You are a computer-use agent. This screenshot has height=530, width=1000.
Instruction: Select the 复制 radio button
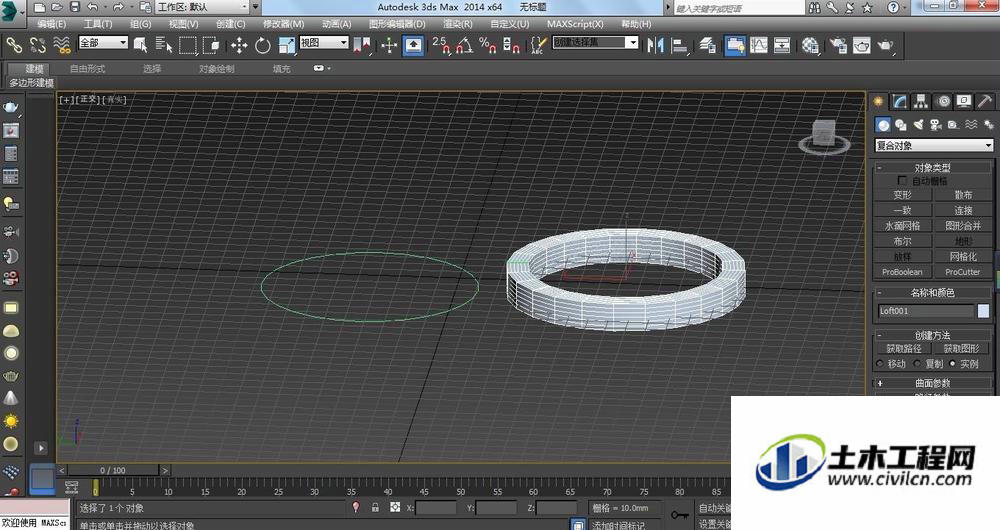click(x=917, y=364)
